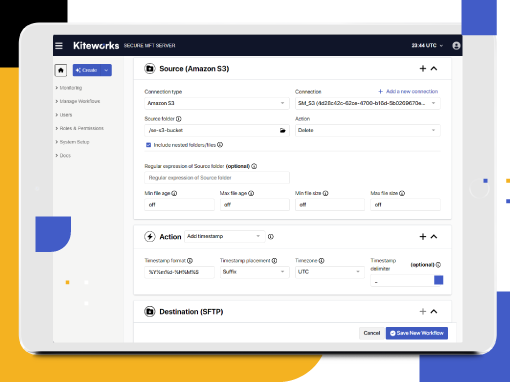The height and width of the screenshot is (382, 510).
Task: Browse folders with the folder icon
Action: tap(283, 130)
